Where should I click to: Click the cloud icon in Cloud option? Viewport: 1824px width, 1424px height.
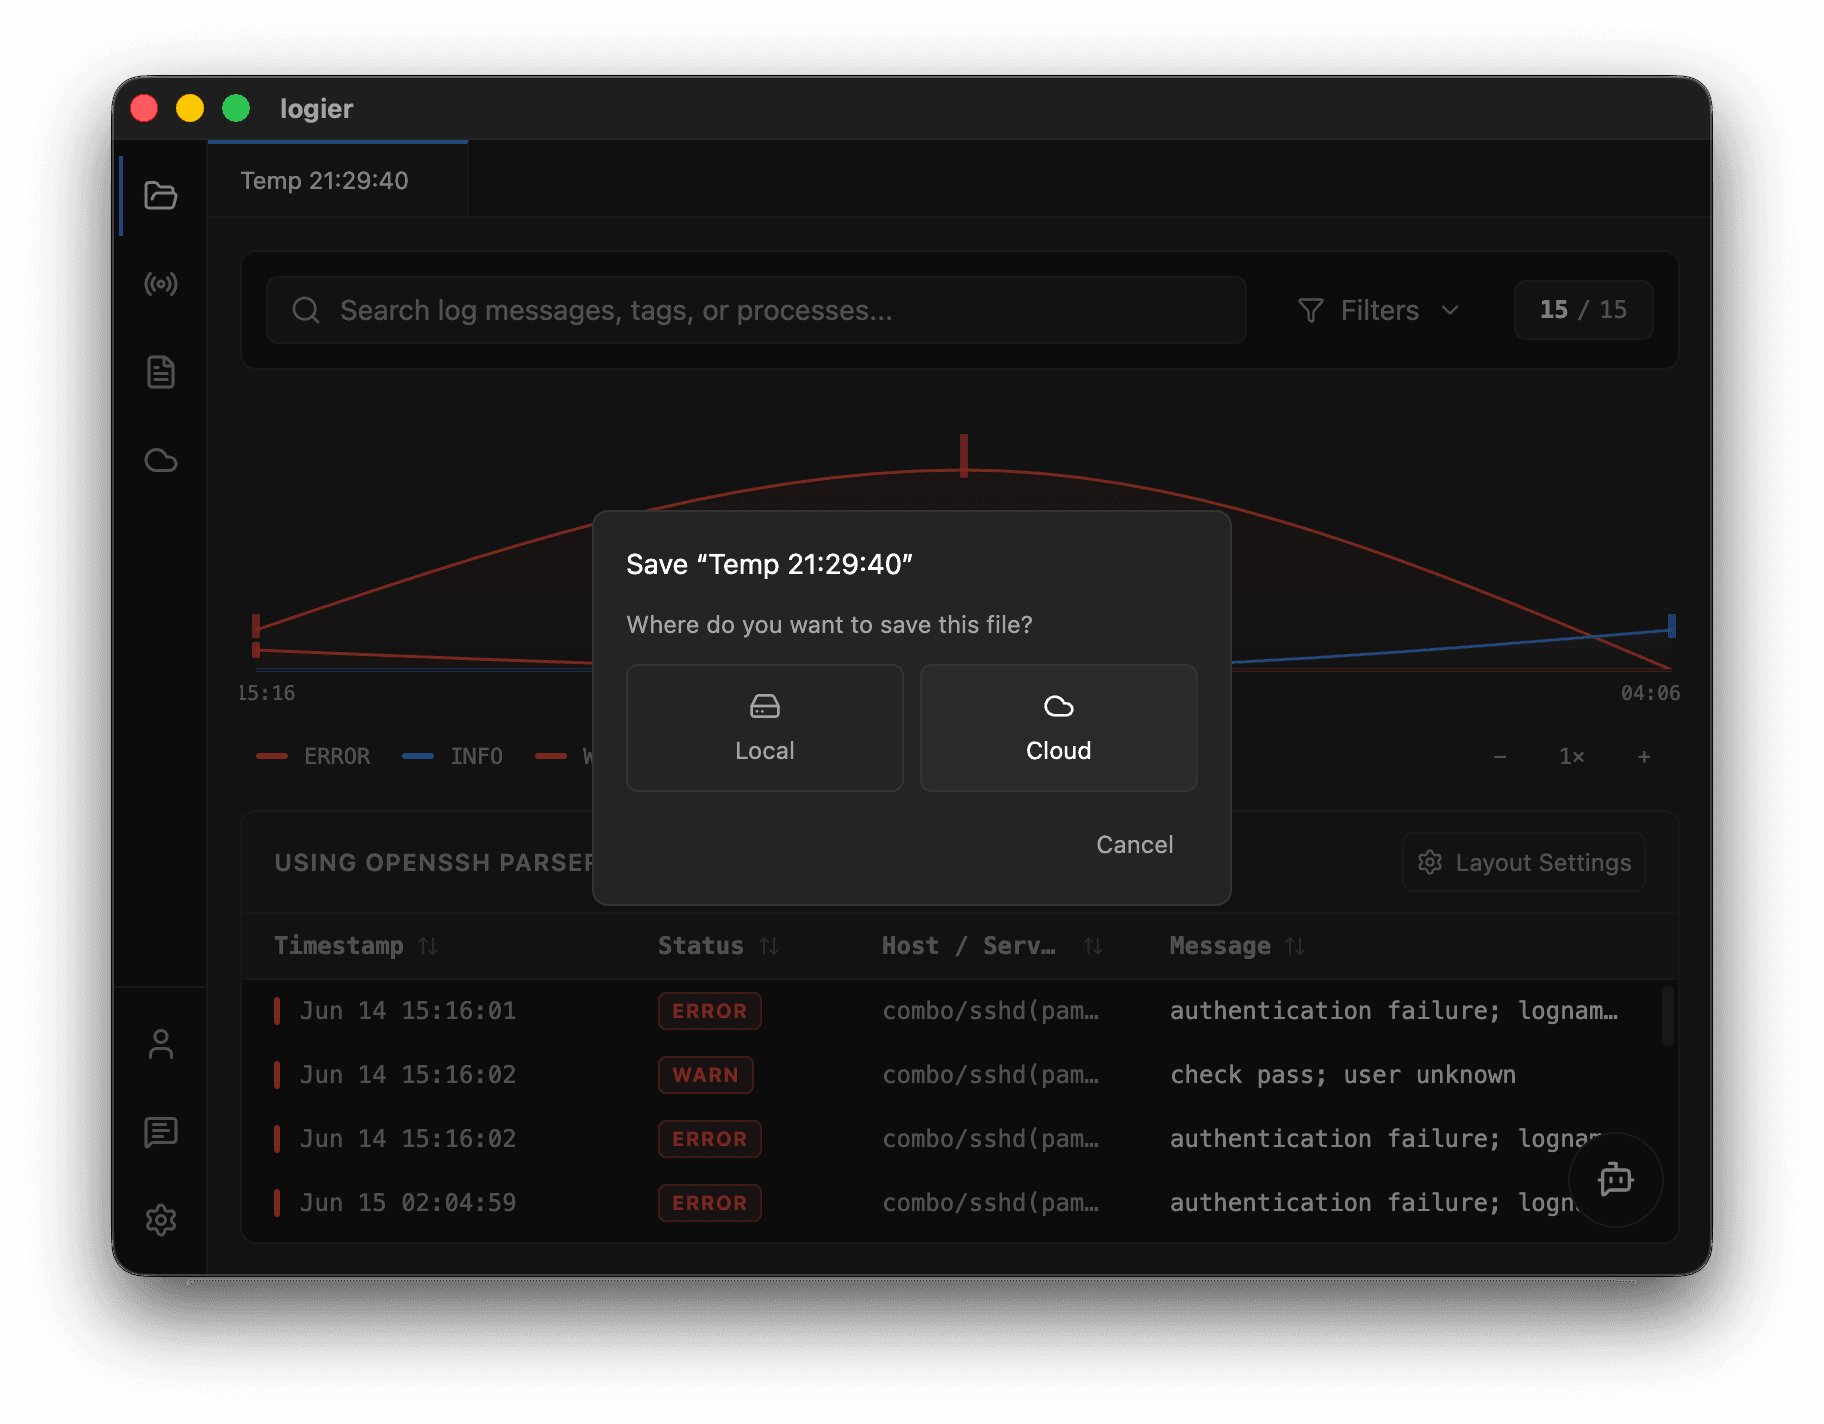[x=1059, y=706]
